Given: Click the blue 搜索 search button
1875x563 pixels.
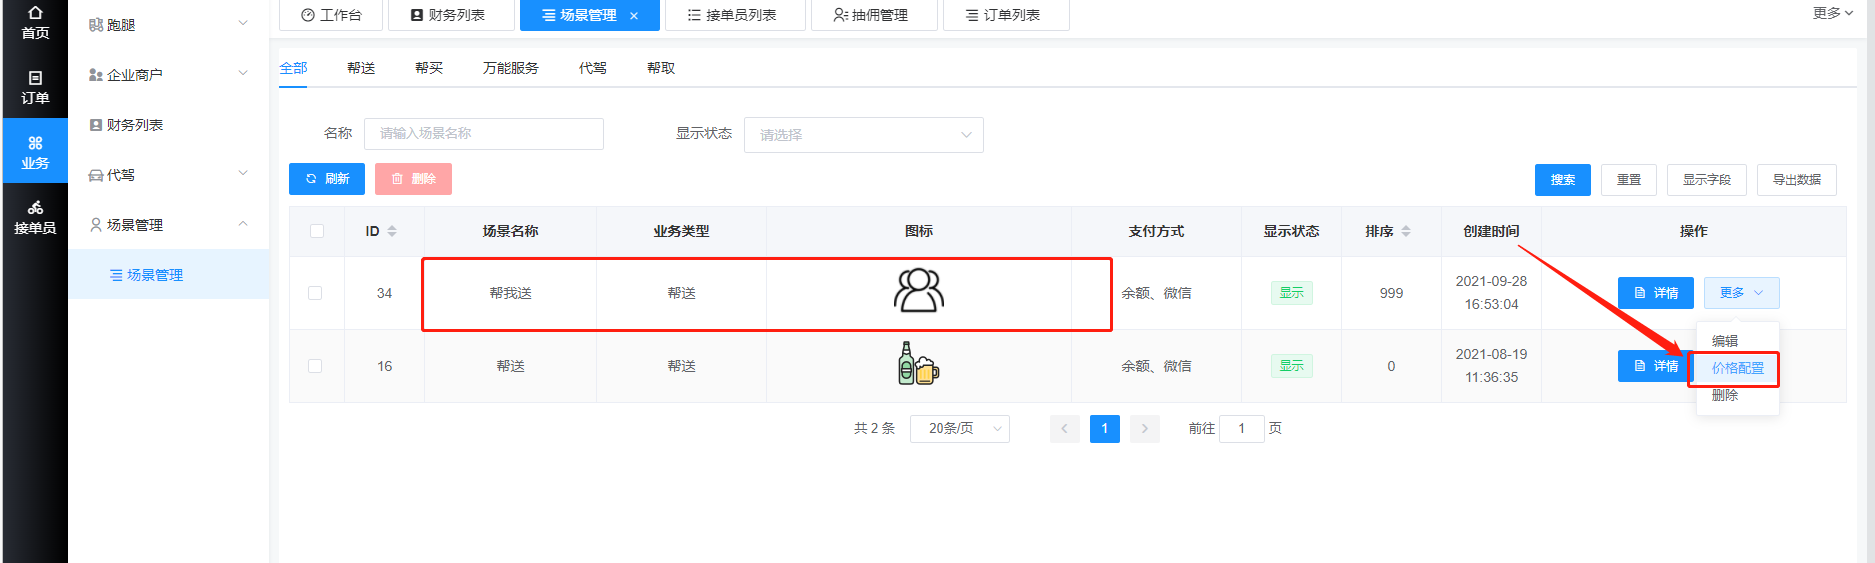Looking at the screenshot, I should (1563, 180).
